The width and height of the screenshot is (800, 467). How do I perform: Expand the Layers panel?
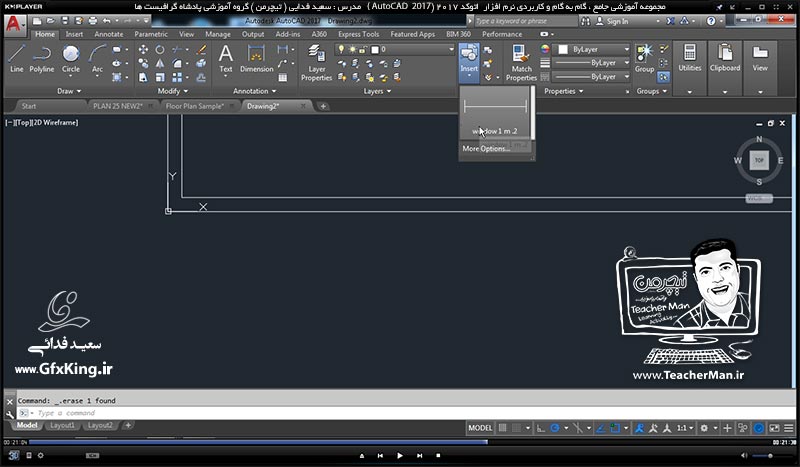pos(377,91)
